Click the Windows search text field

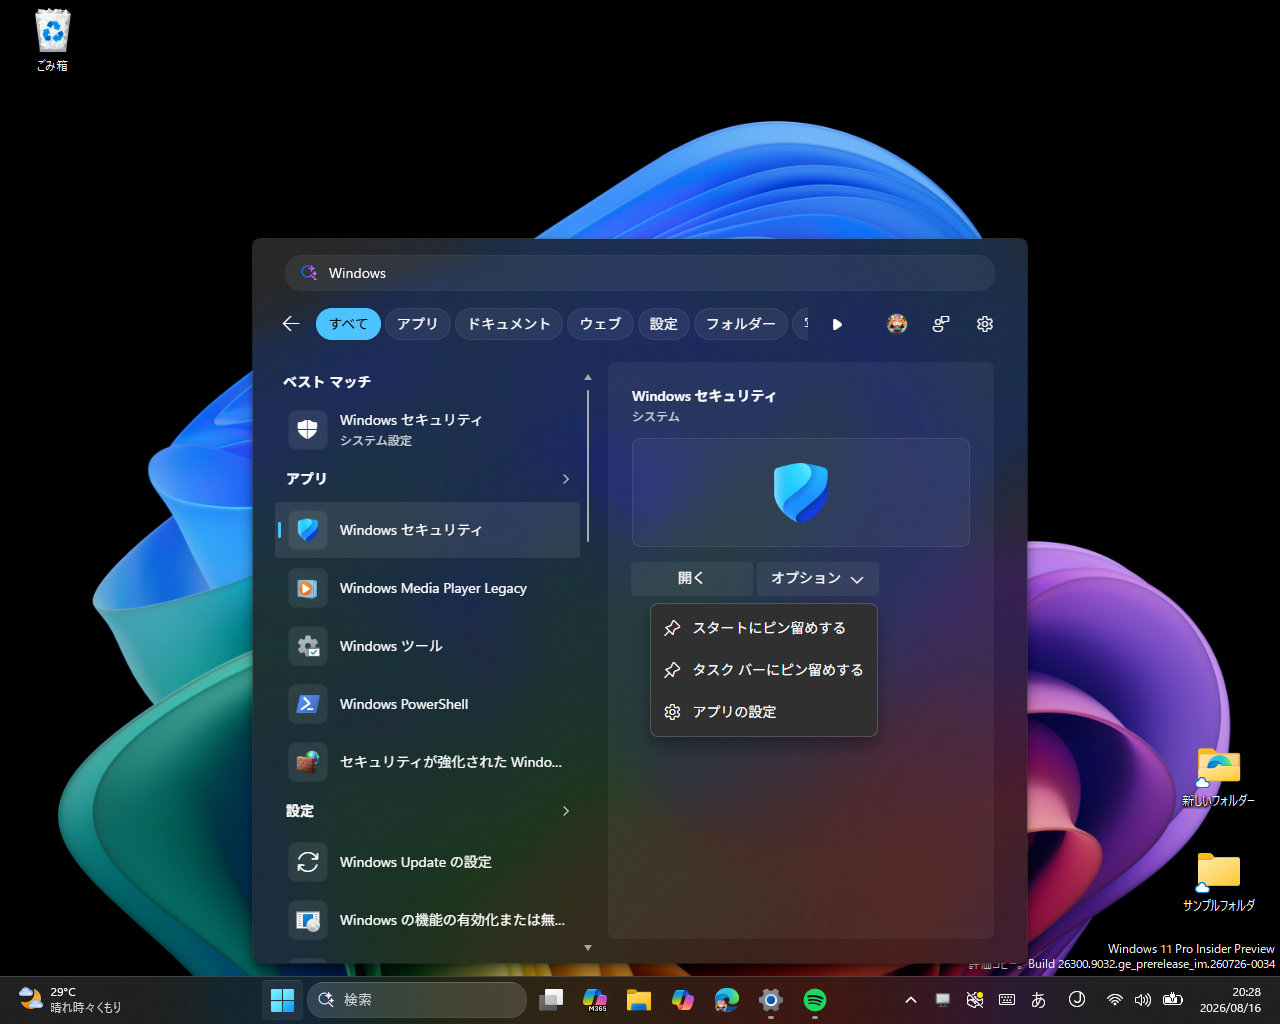(x=640, y=273)
